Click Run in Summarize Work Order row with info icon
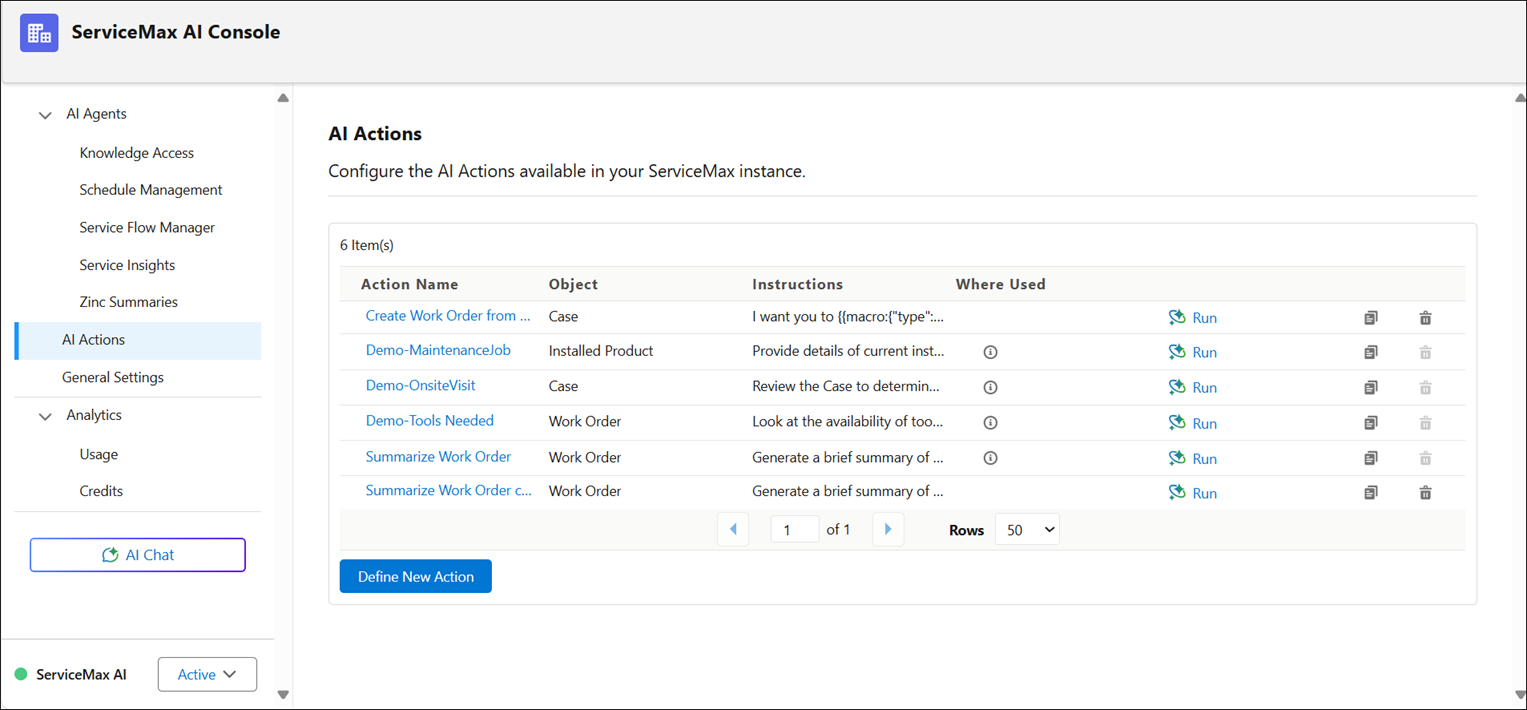The image size is (1527, 710). (x=1192, y=458)
